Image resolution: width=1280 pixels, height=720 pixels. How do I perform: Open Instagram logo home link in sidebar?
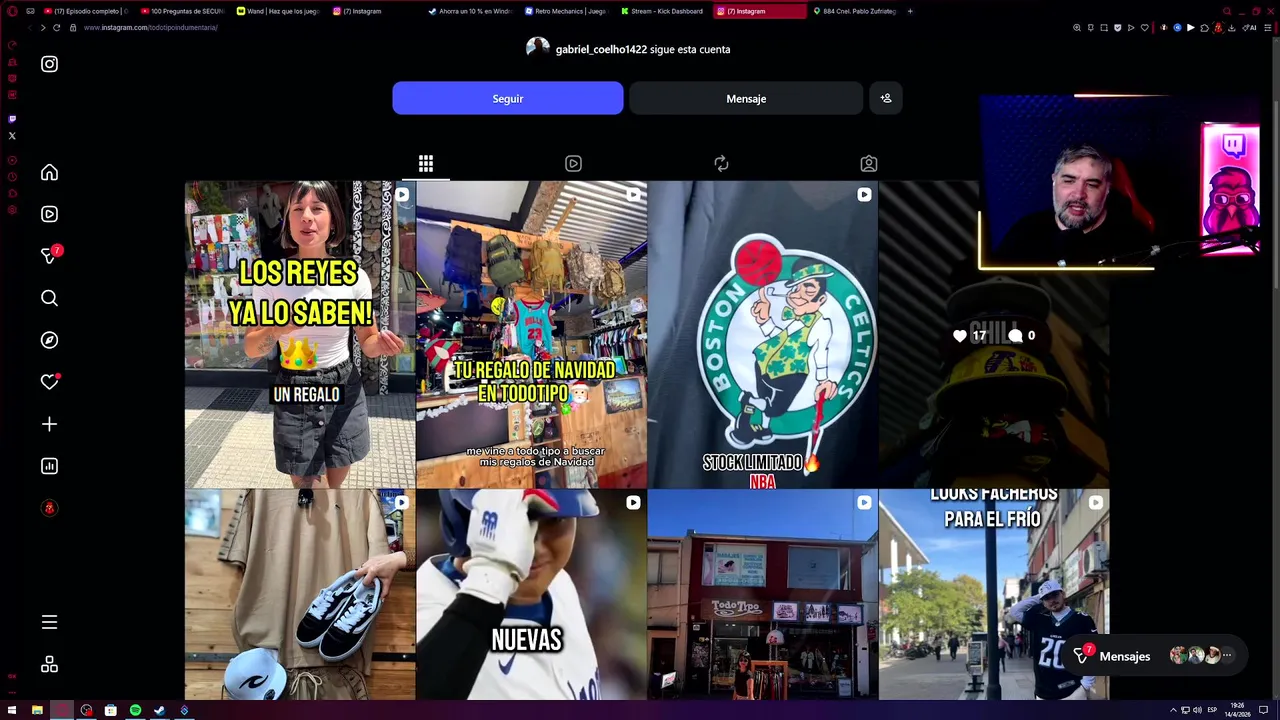[49, 64]
